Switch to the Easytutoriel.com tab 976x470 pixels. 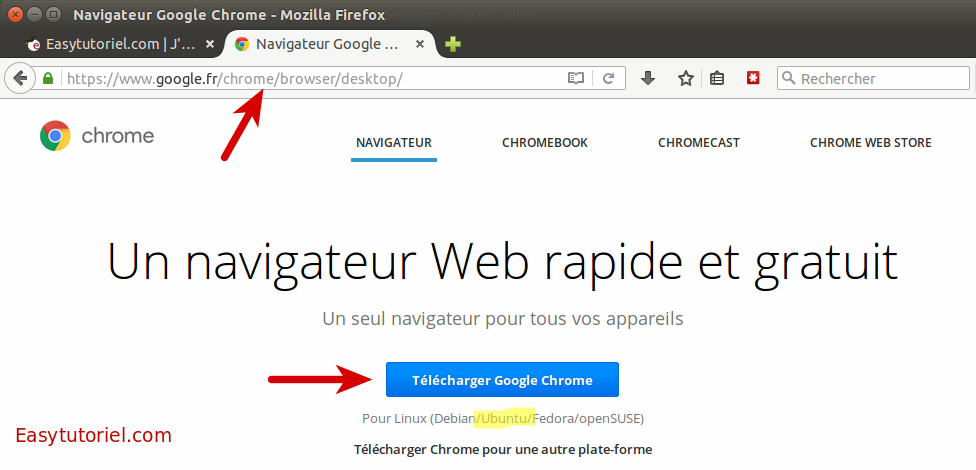[x=120, y=44]
